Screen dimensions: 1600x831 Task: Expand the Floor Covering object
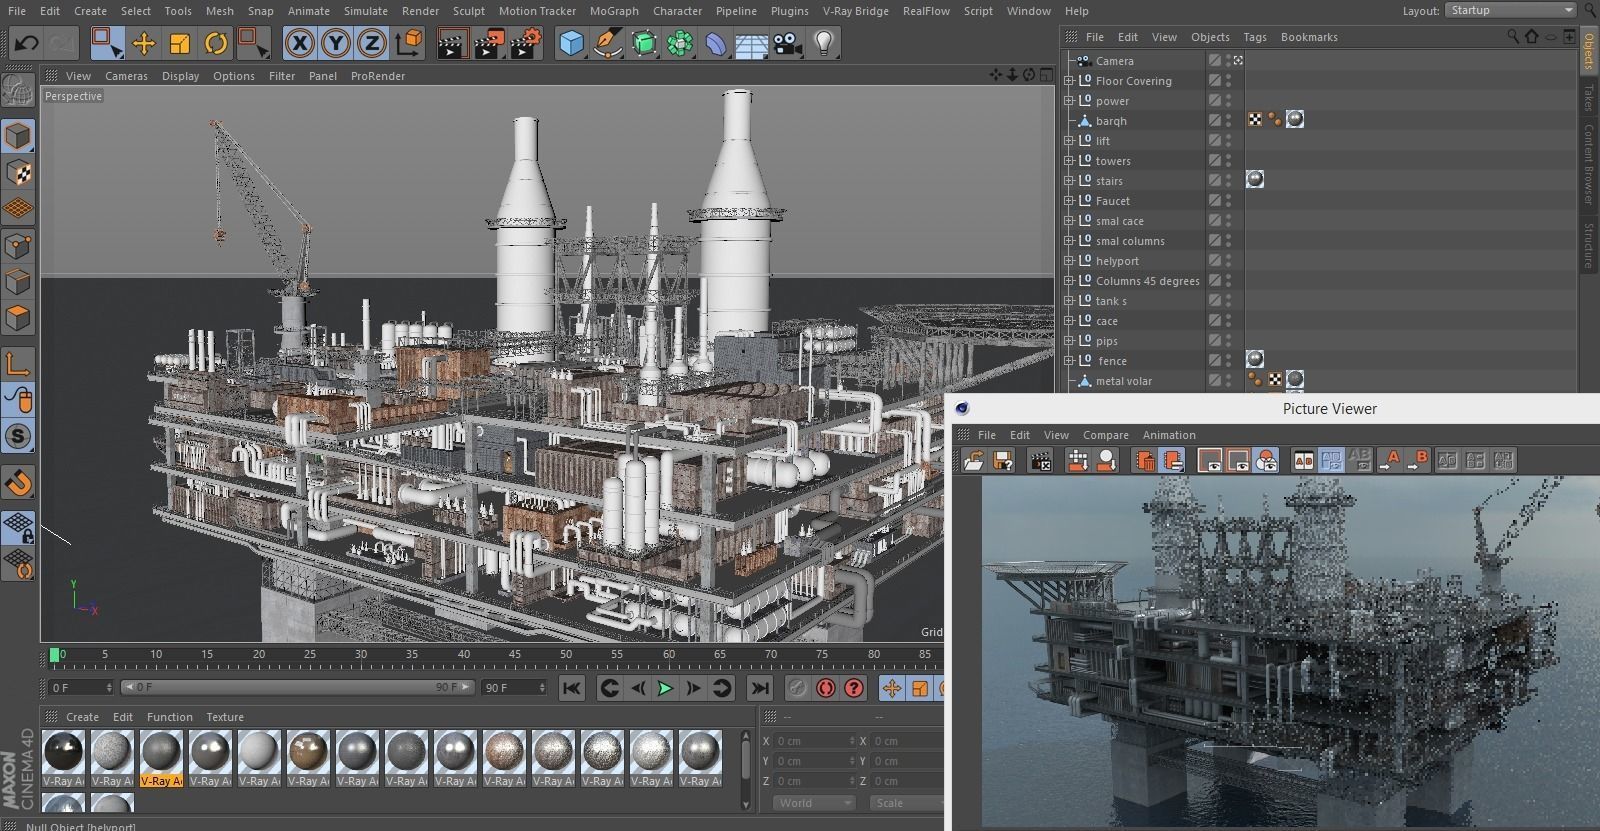tap(1068, 81)
